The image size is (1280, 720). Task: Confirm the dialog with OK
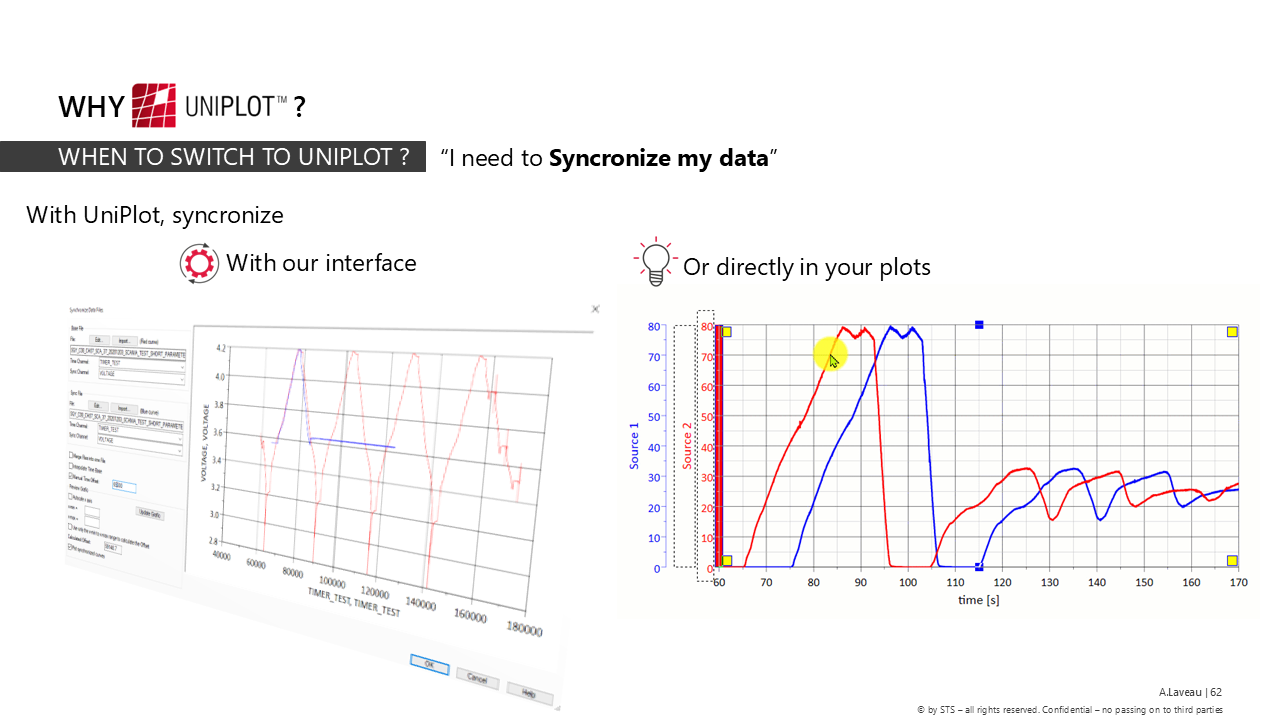coord(431,663)
